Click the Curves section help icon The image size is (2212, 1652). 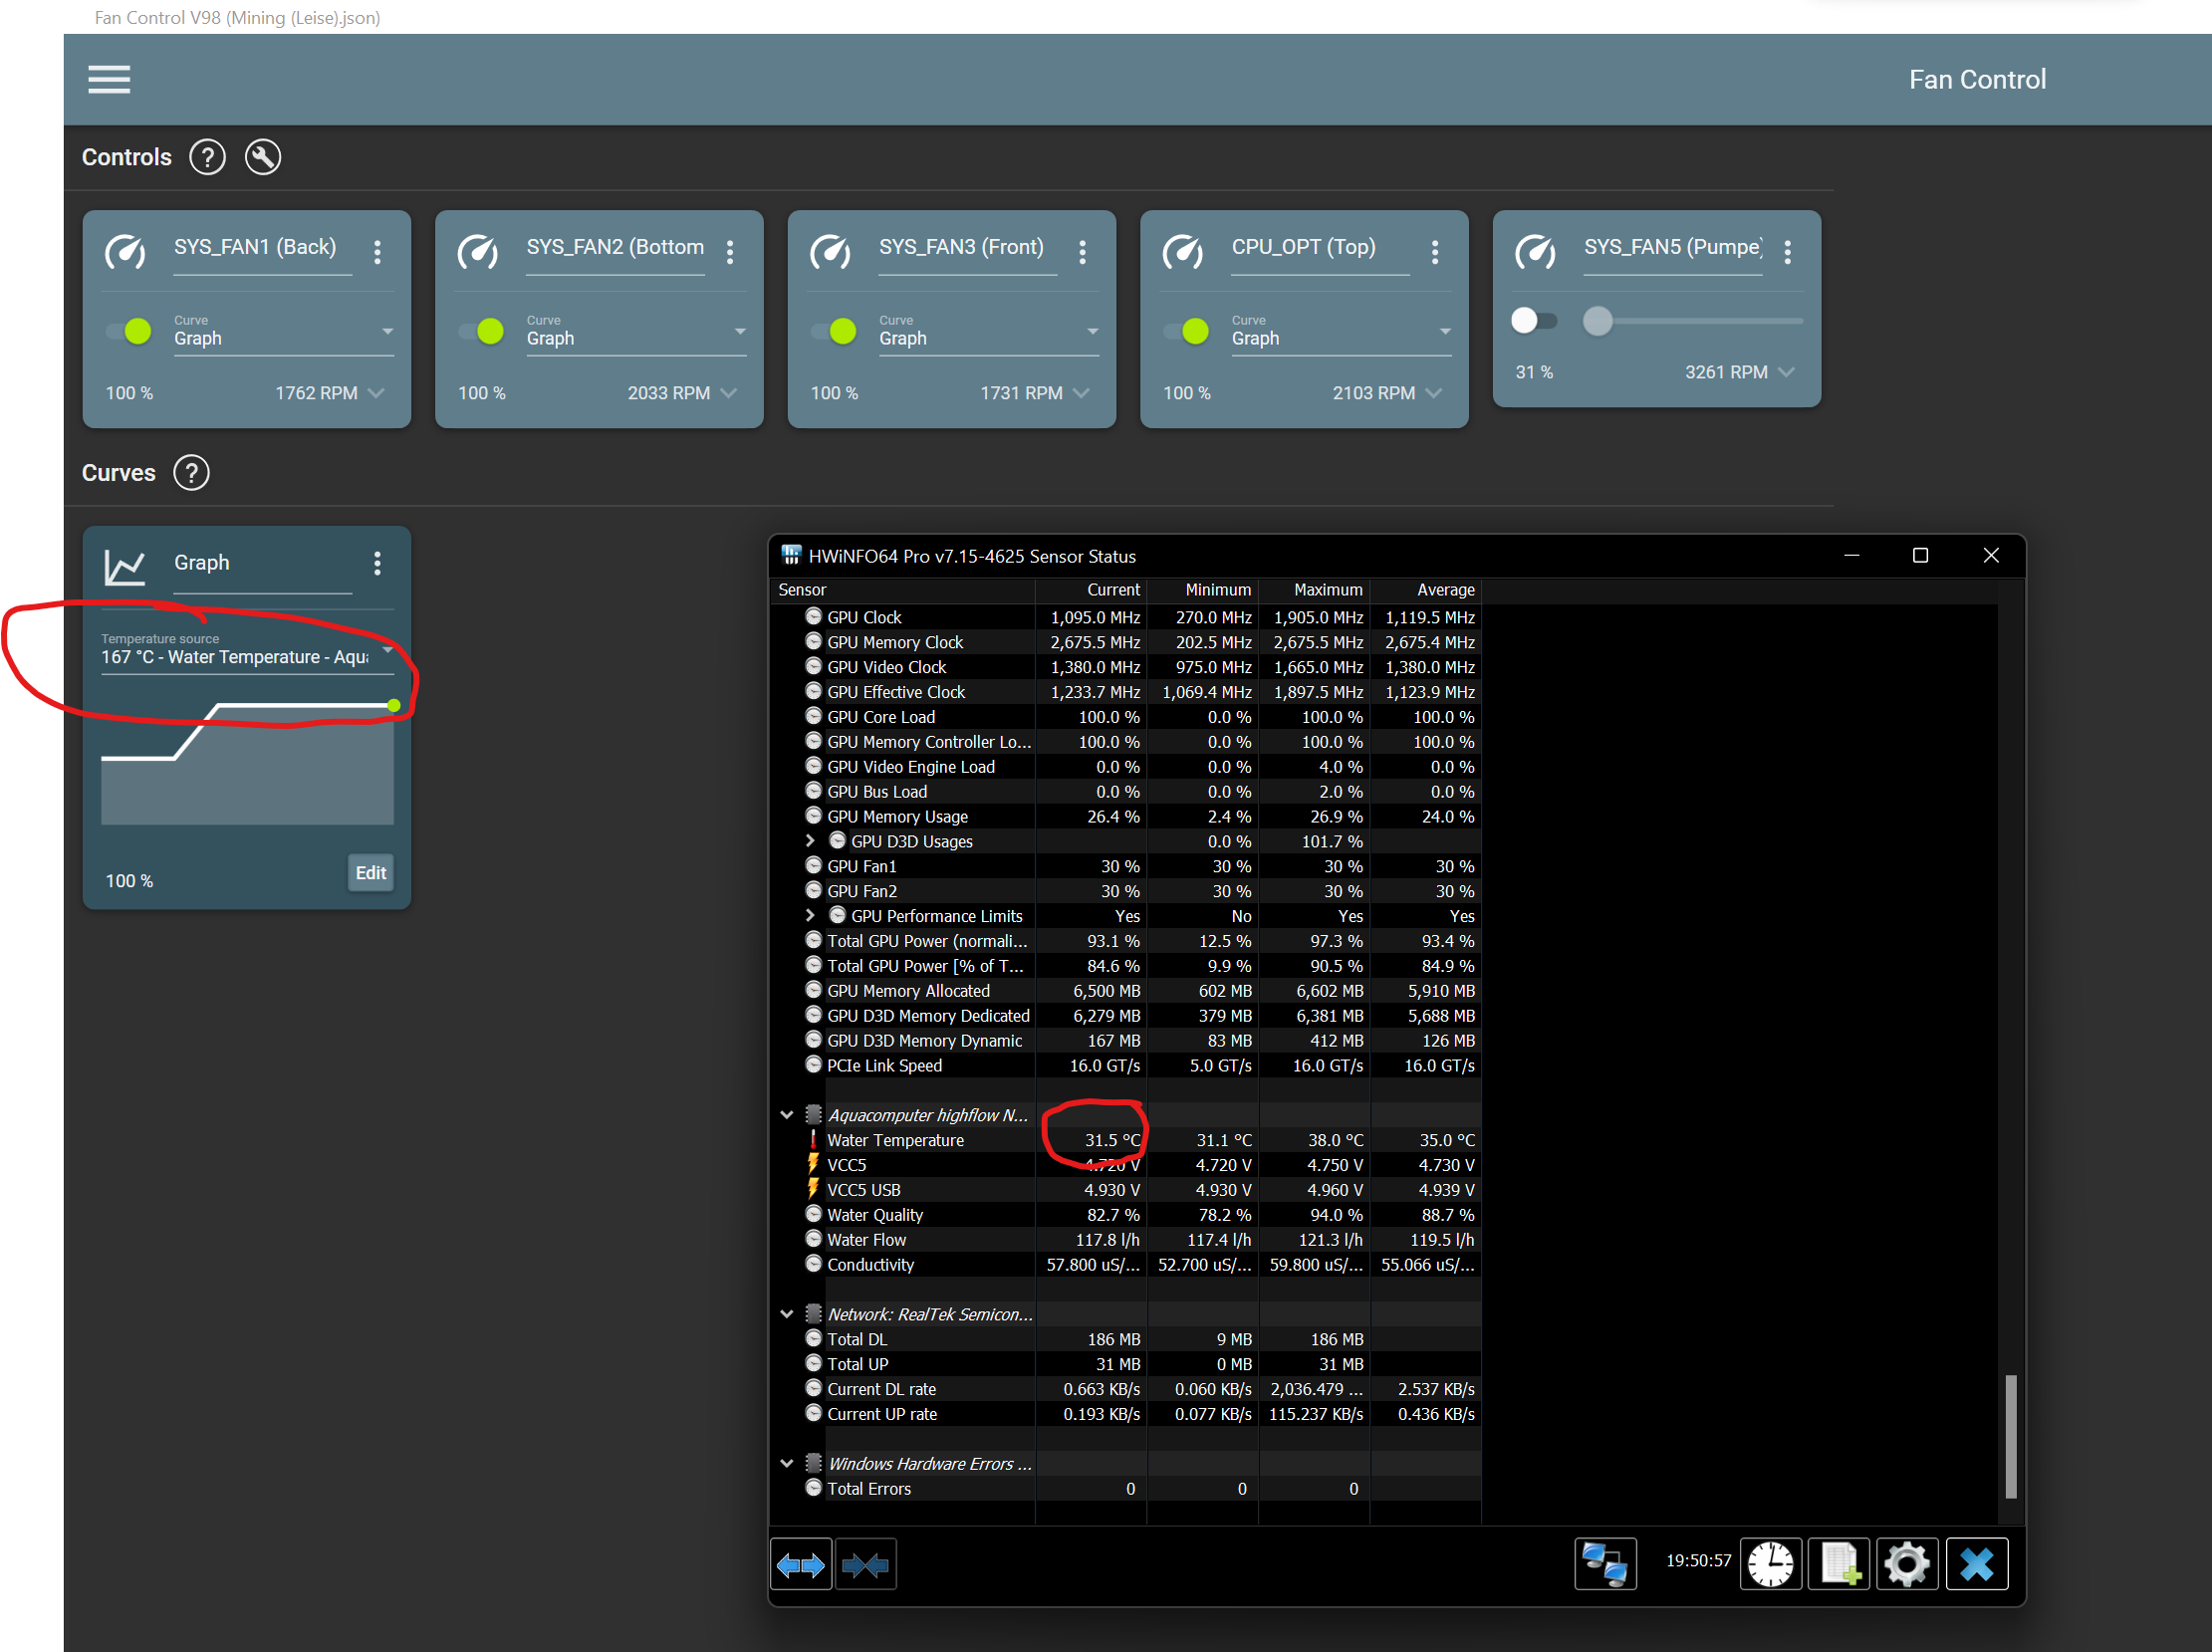190,473
